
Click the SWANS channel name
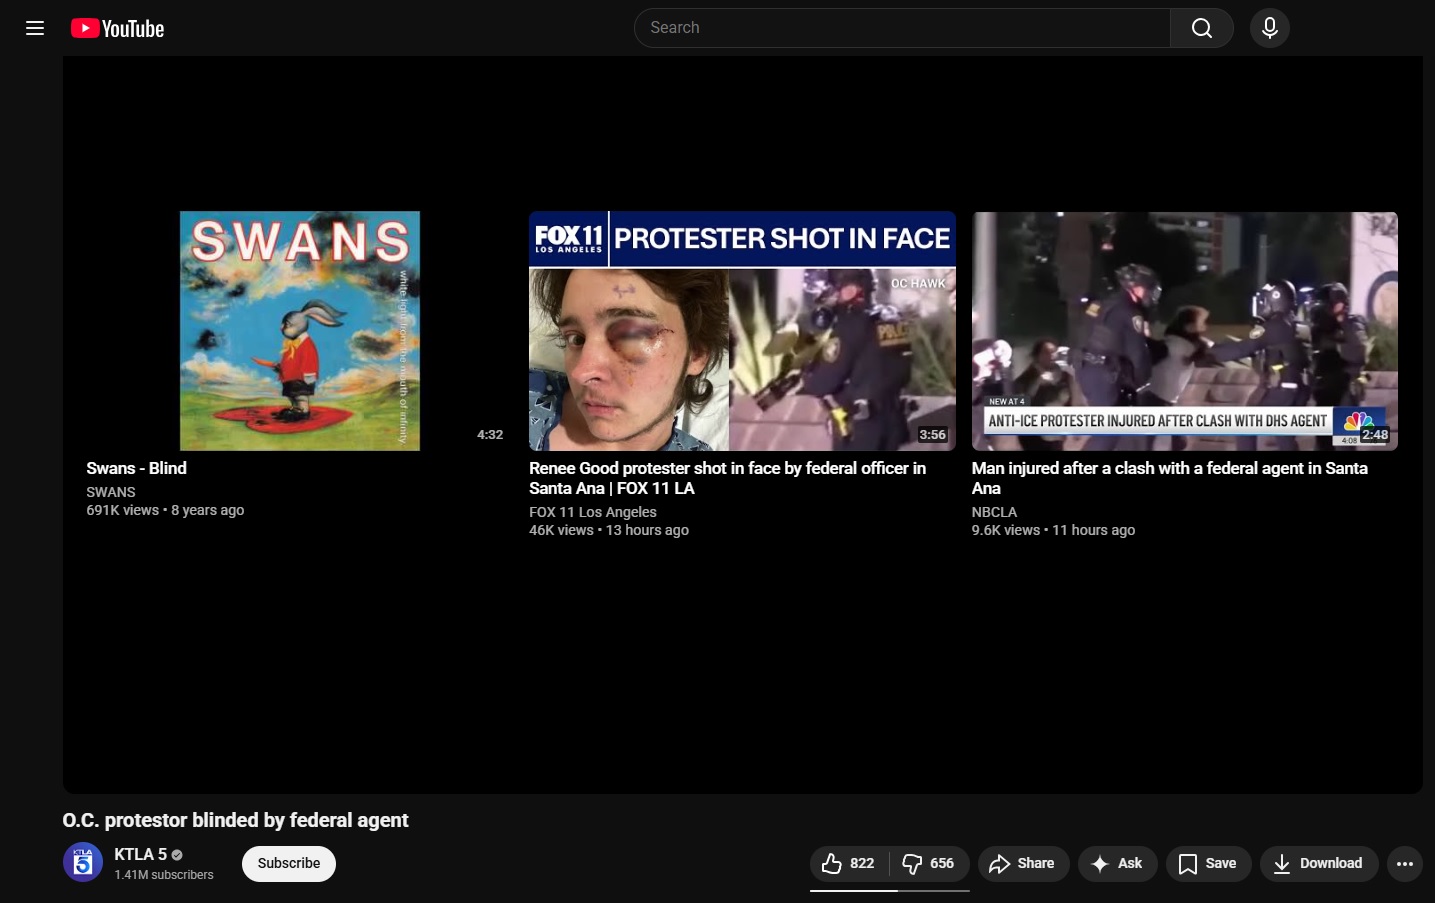[x=111, y=492]
